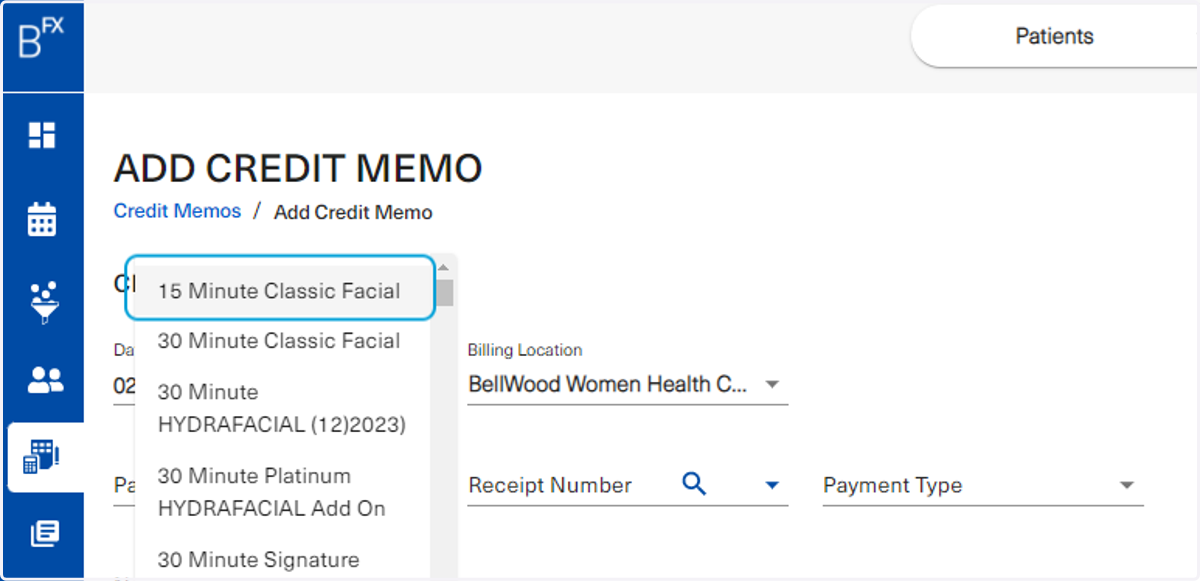Go to Credit Memos breadcrumb link
Image resolution: width=1200 pixels, height=581 pixels.
pyautogui.click(x=177, y=211)
